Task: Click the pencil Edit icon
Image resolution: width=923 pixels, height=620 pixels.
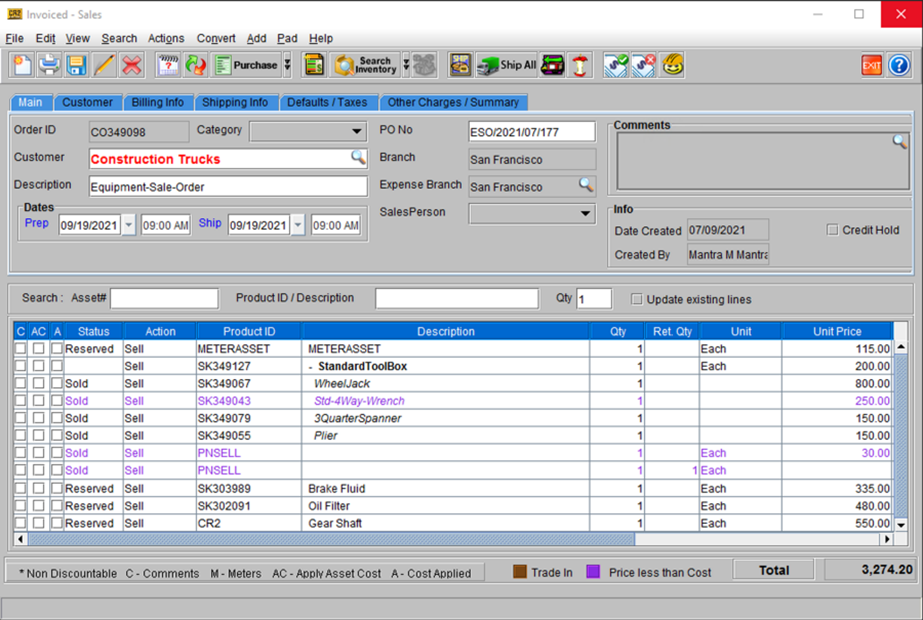Action: [x=104, y=65]
